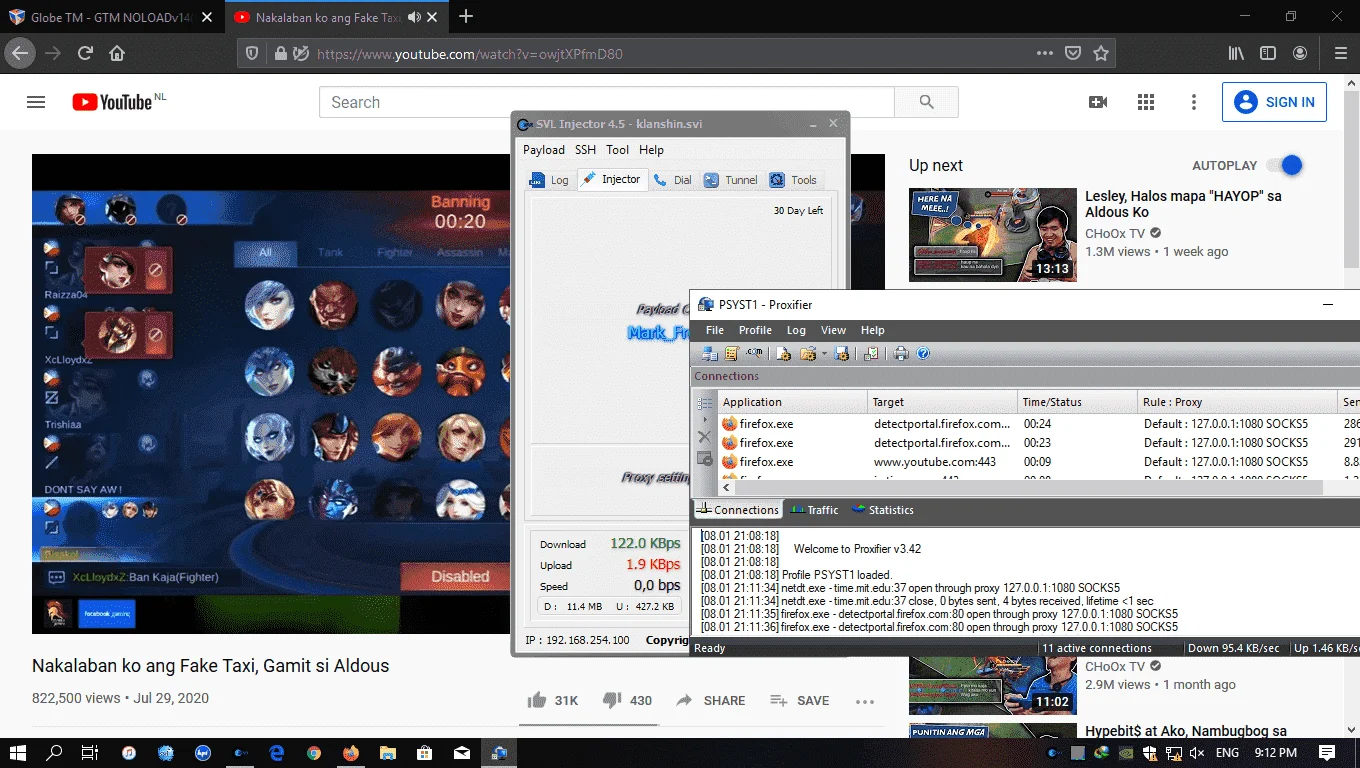This screenshot has height=768, width=1360.
Task: Sort by Time/Status column header
Action: [1078, 402]
